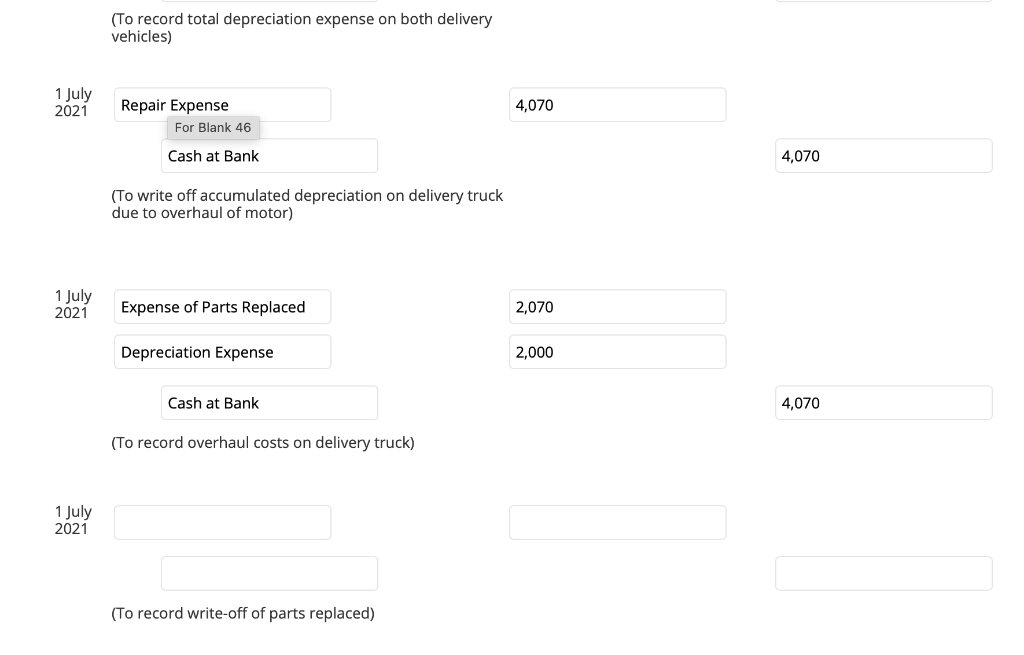Click the delivery vehicles depreciation note
Viewport: 1024px width, 655px height.
pos(301,27)
